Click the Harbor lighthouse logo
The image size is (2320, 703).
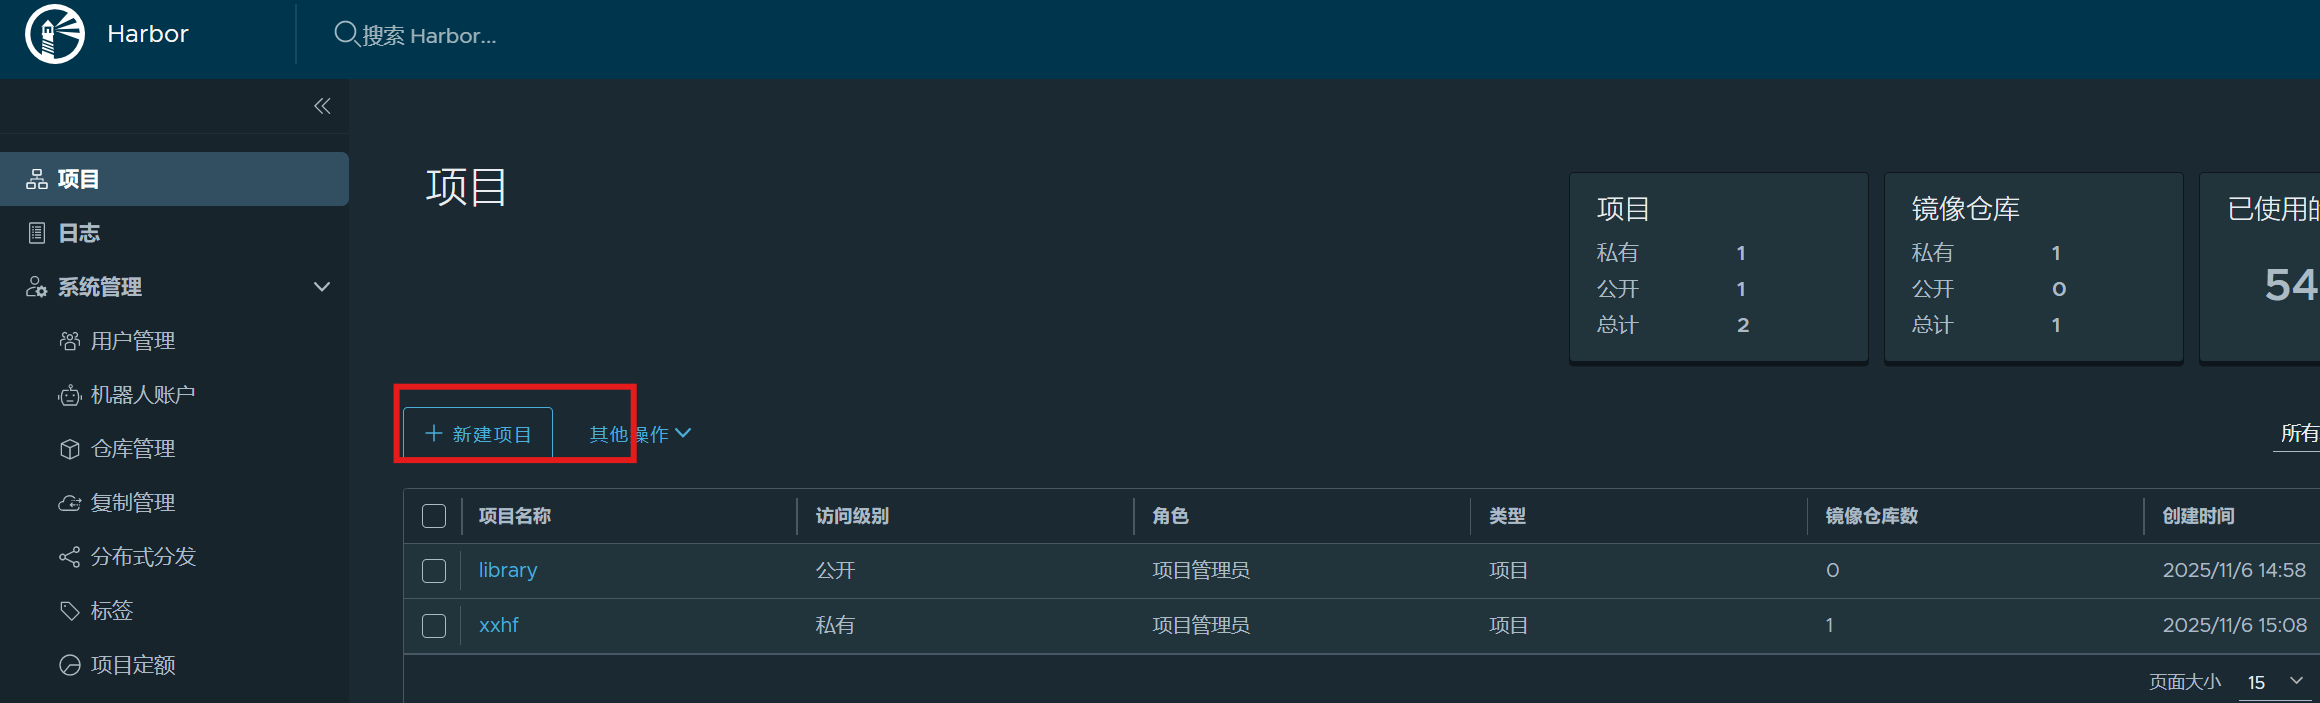(x=55, y=34)
